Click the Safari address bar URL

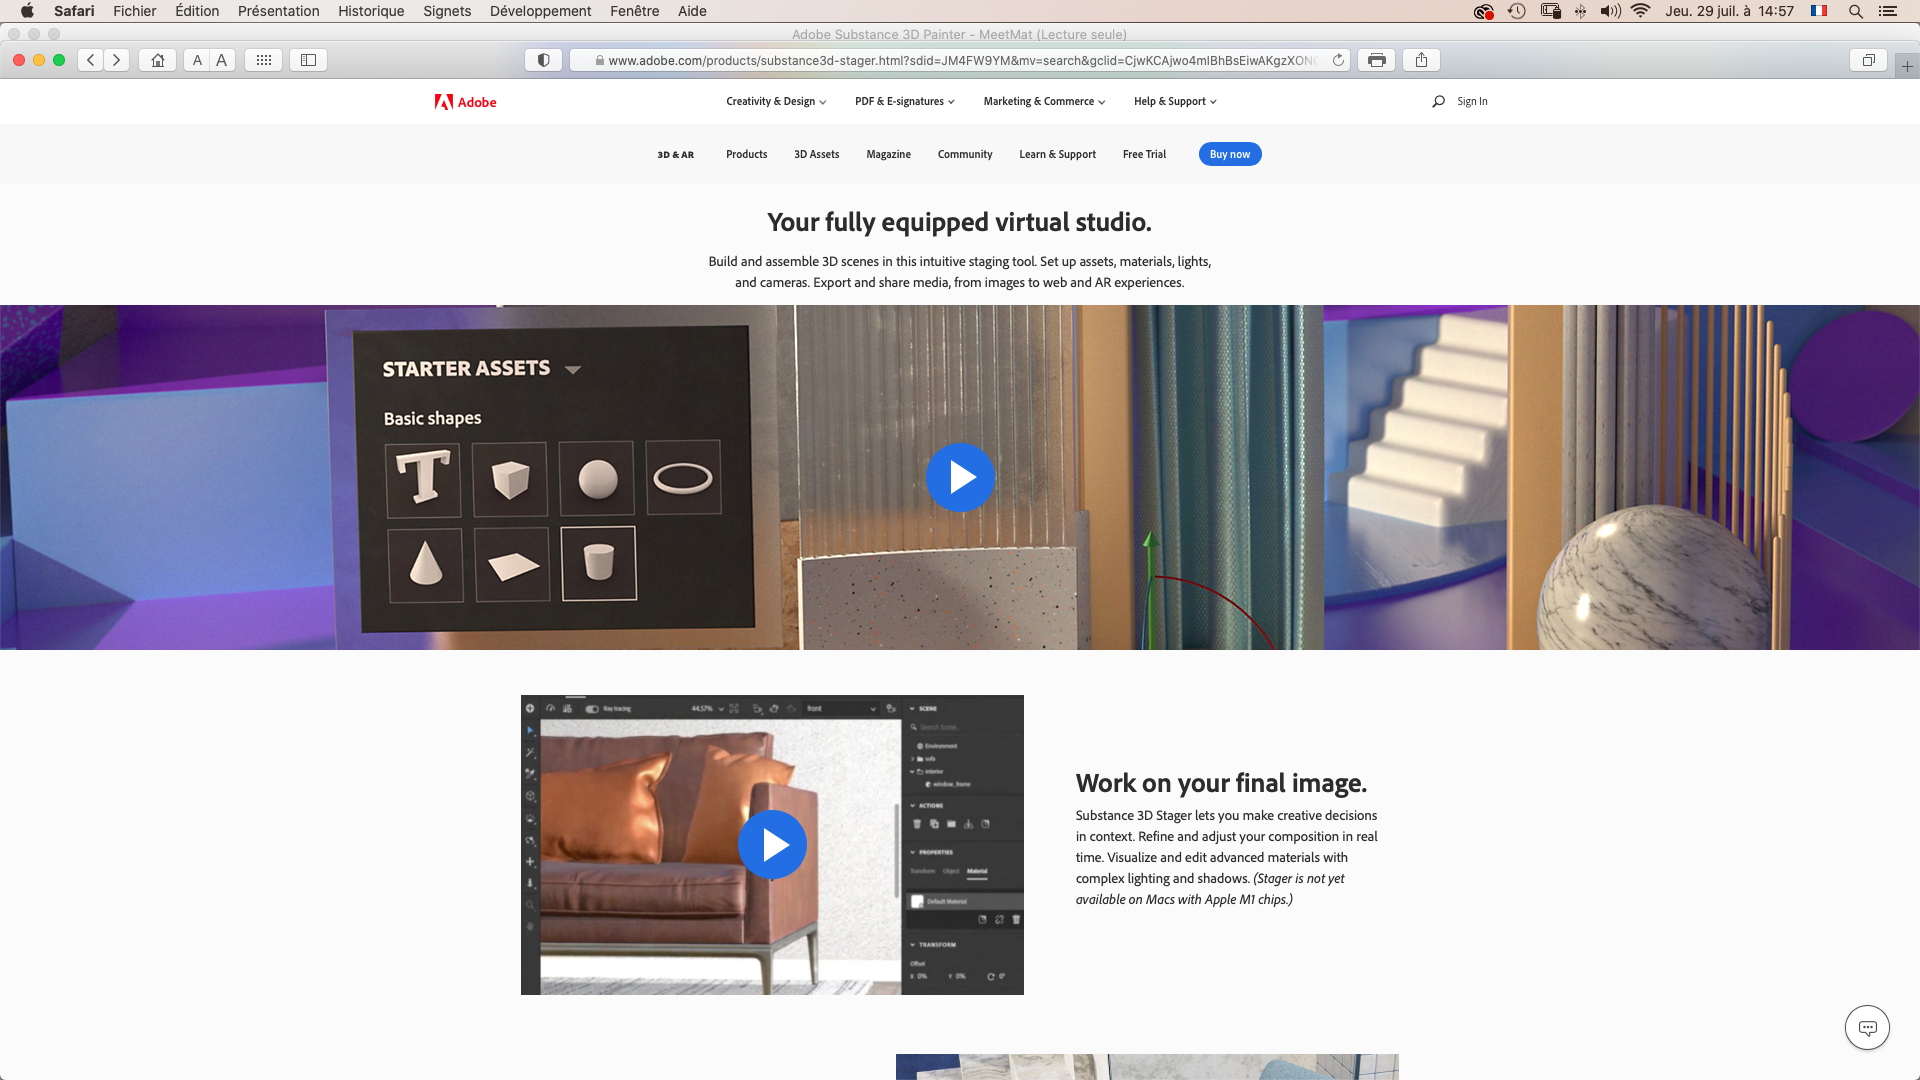tap(960, 60)
